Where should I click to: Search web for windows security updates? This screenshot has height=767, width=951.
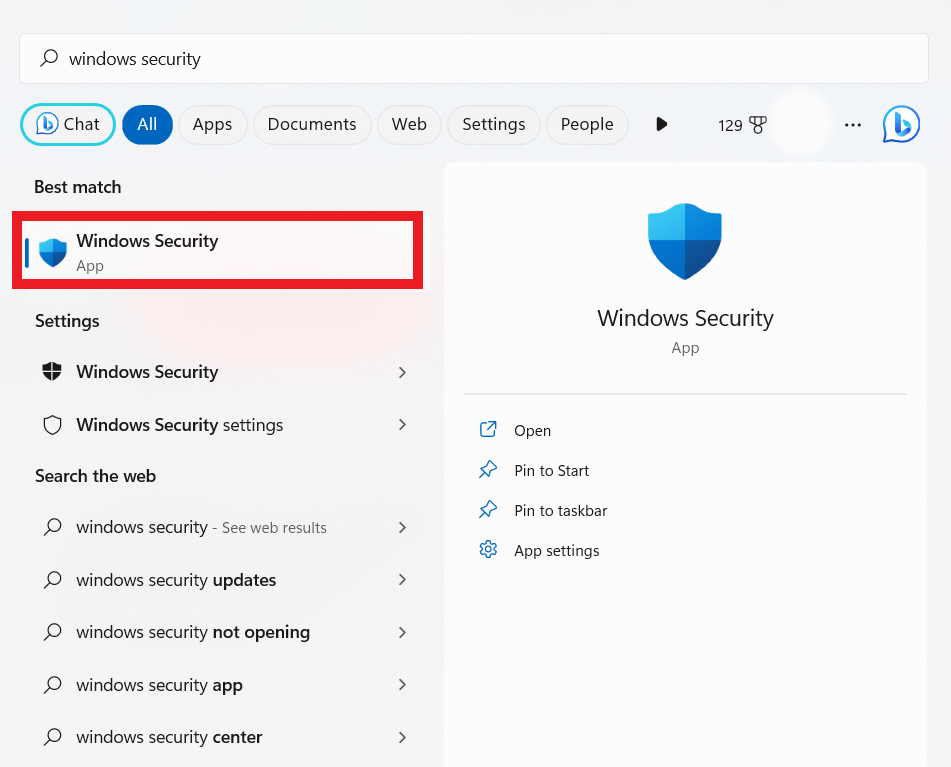176,580
